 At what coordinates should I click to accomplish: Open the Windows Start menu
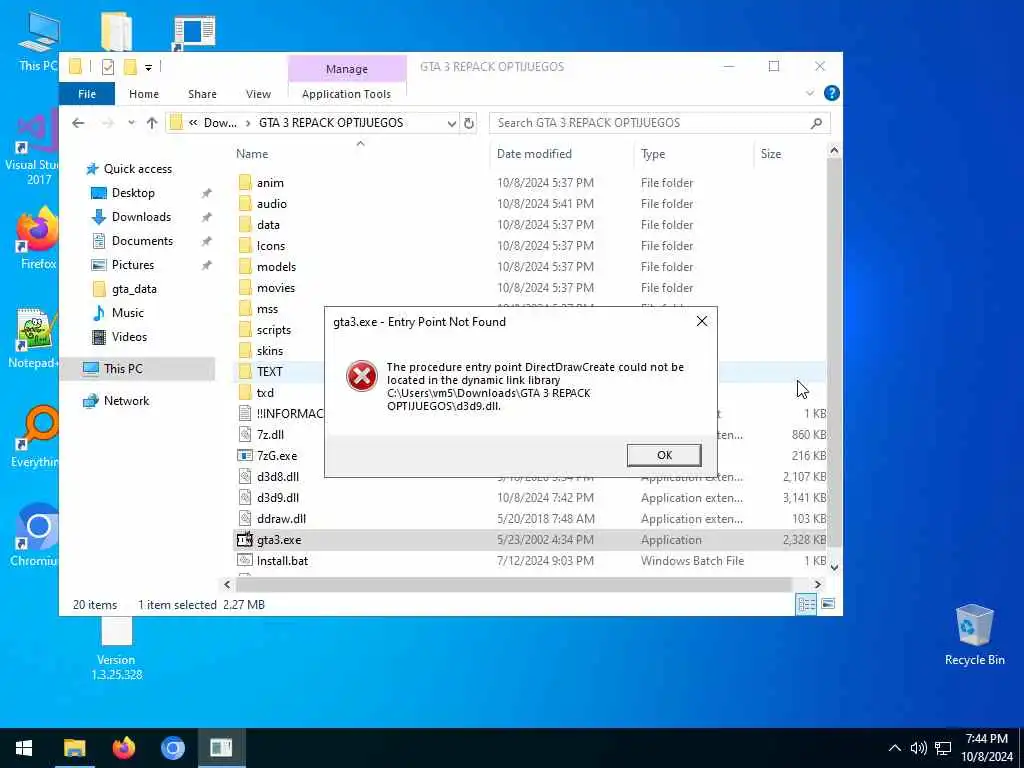24,748
